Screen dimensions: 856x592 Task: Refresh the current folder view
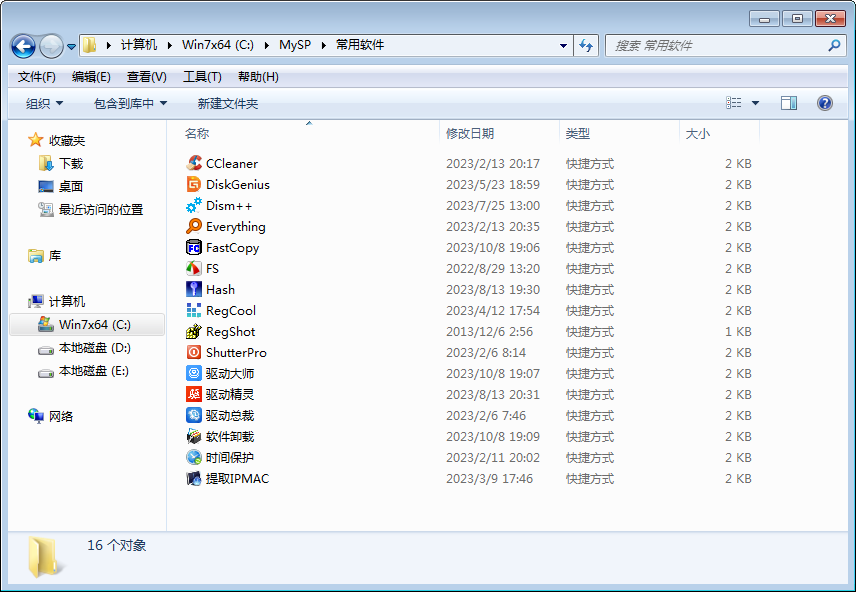[586, 45]
